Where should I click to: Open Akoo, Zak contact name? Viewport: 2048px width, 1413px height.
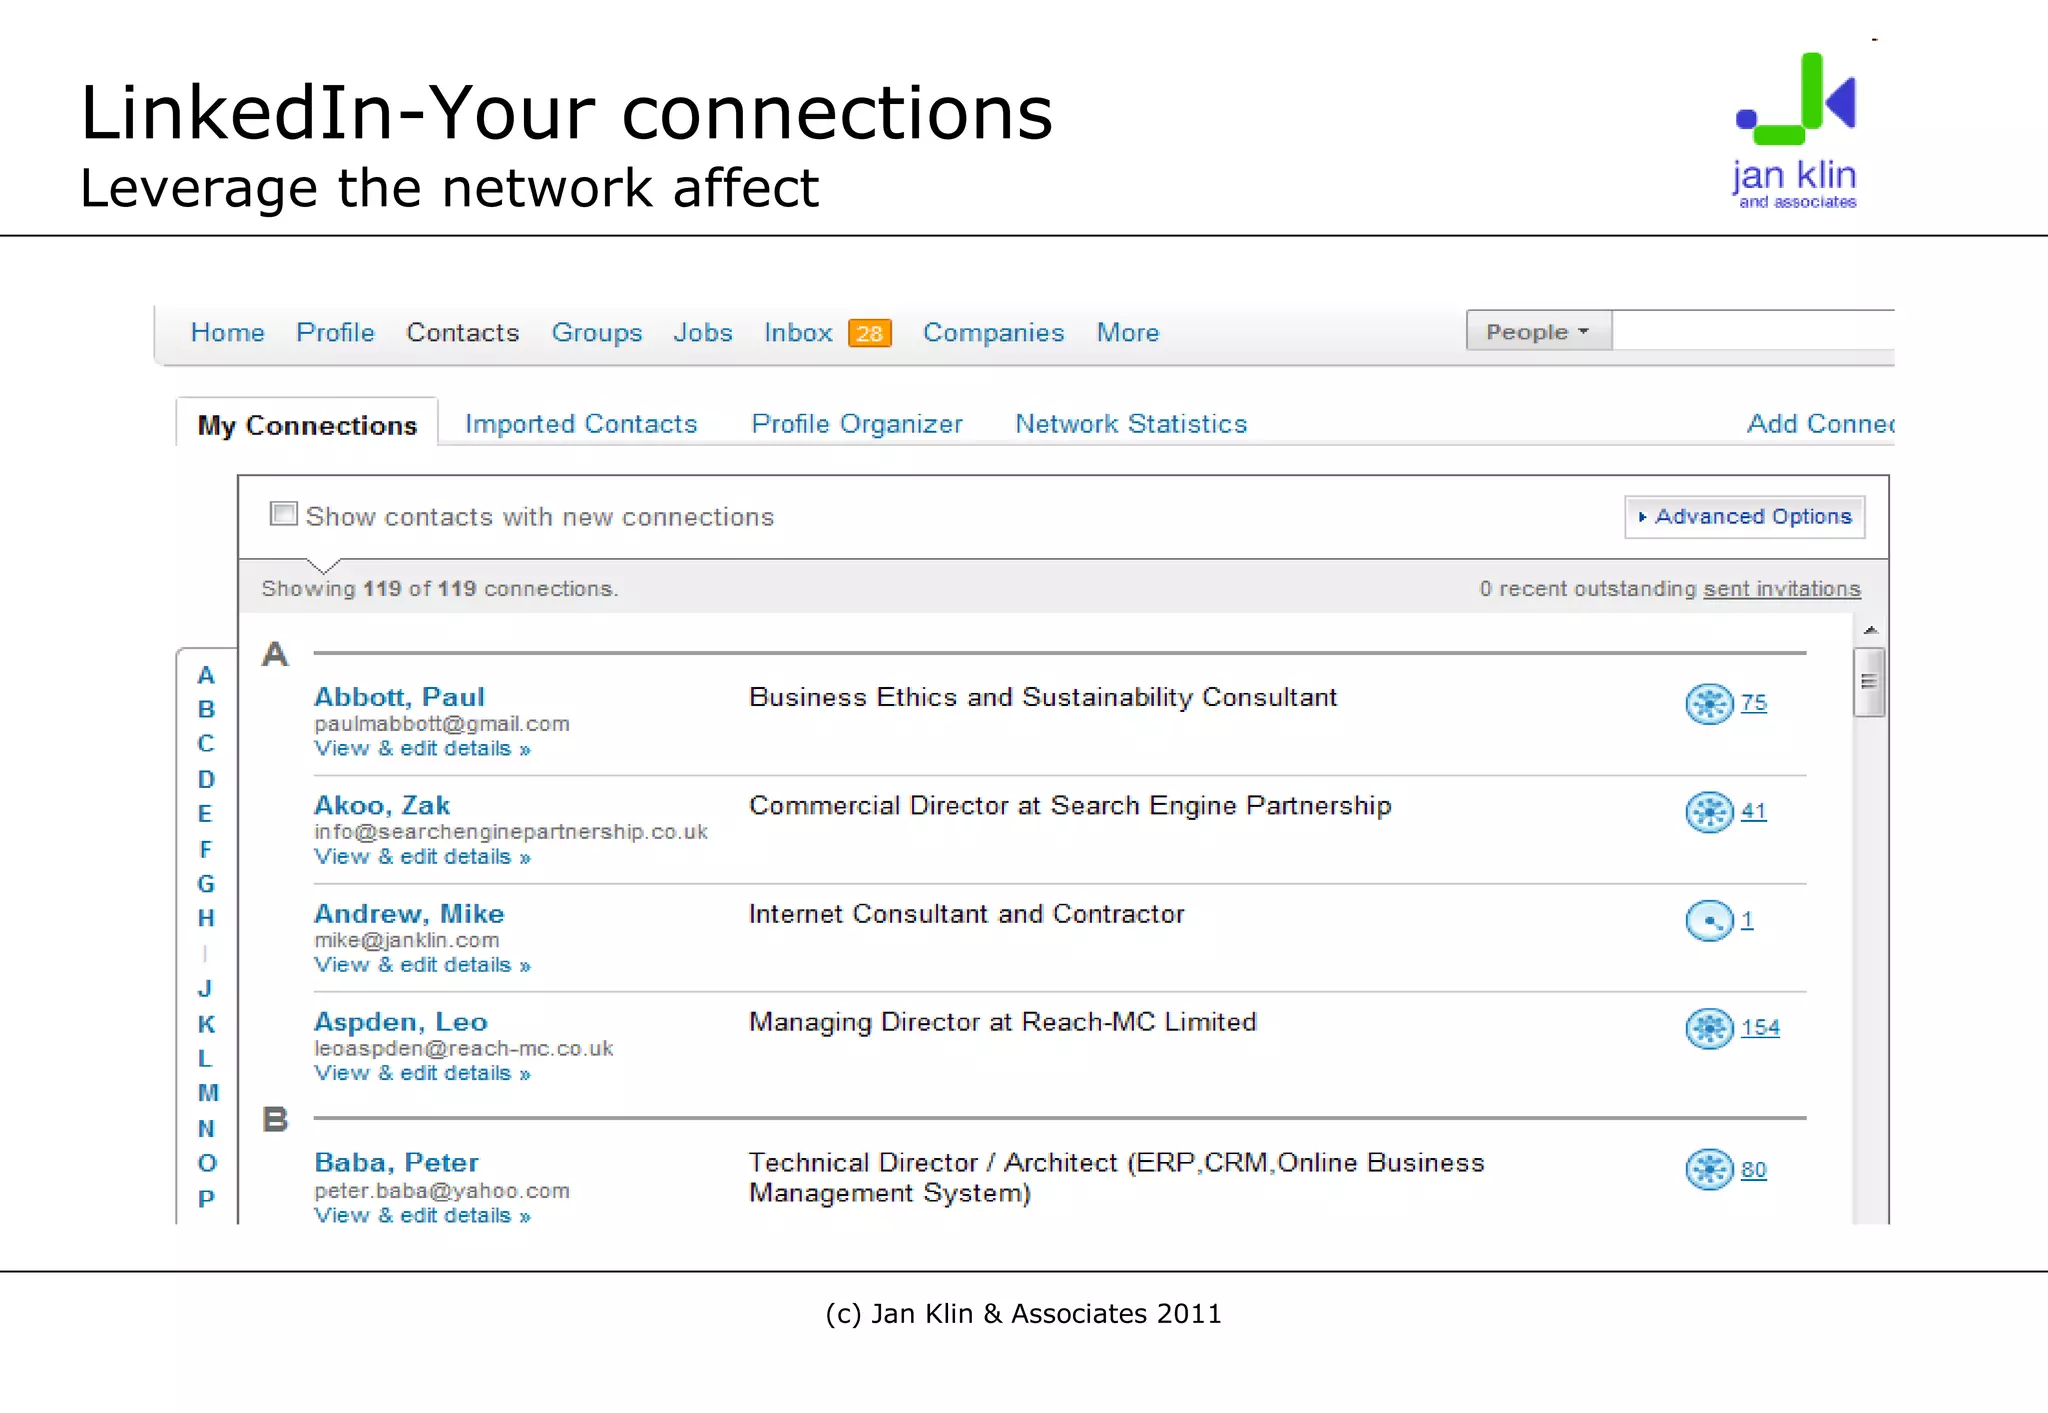[x=382, y=805]
